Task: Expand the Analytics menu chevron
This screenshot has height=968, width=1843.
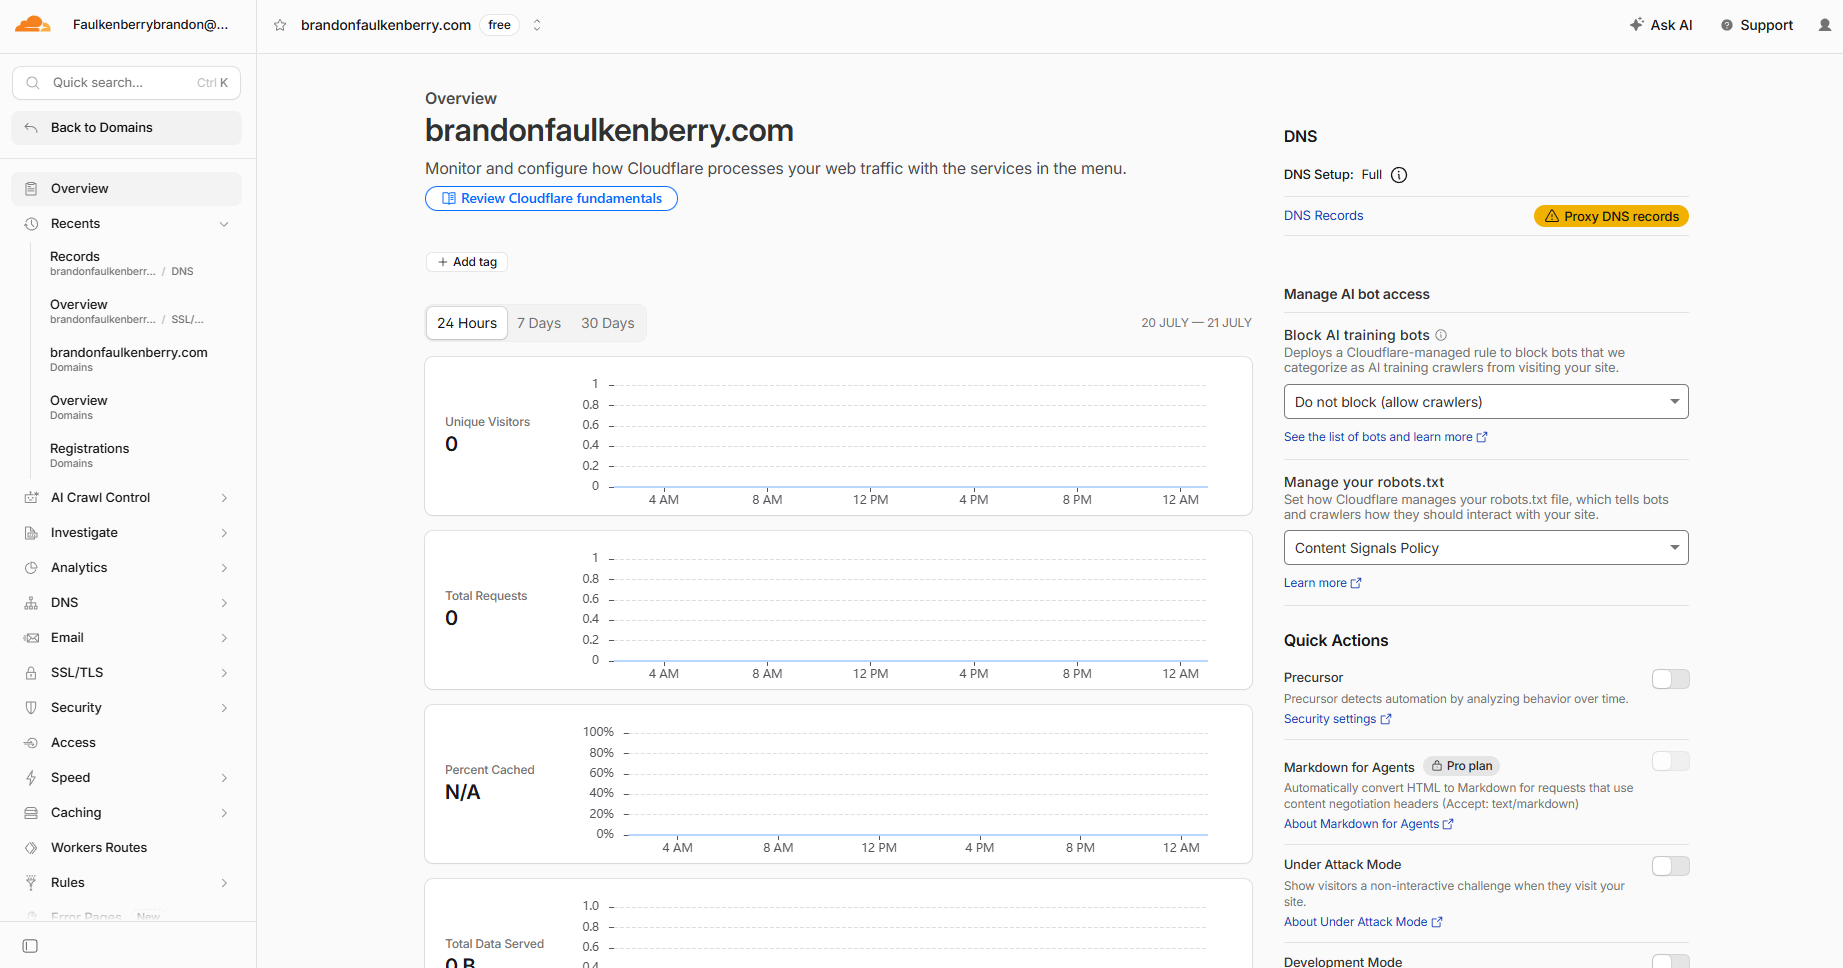Action: point(224,568)
